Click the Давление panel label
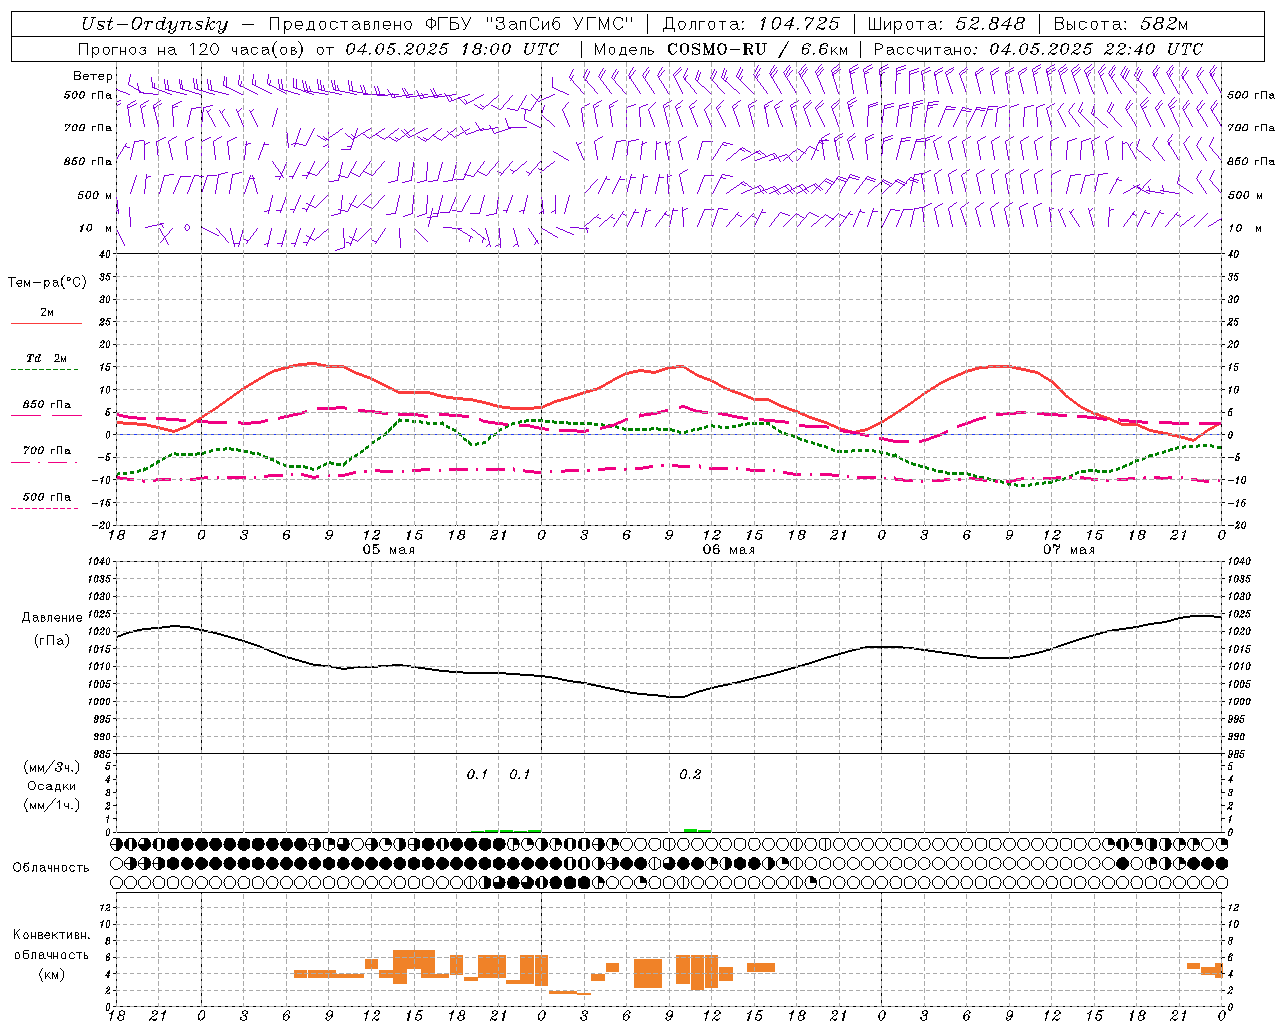Screen dimensions: 1280x1024 coord(52,618)
